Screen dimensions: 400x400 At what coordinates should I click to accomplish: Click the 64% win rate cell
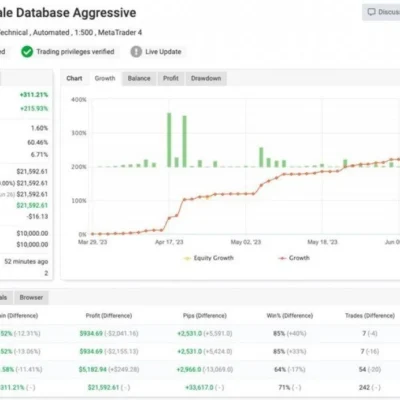pos(280,369)
